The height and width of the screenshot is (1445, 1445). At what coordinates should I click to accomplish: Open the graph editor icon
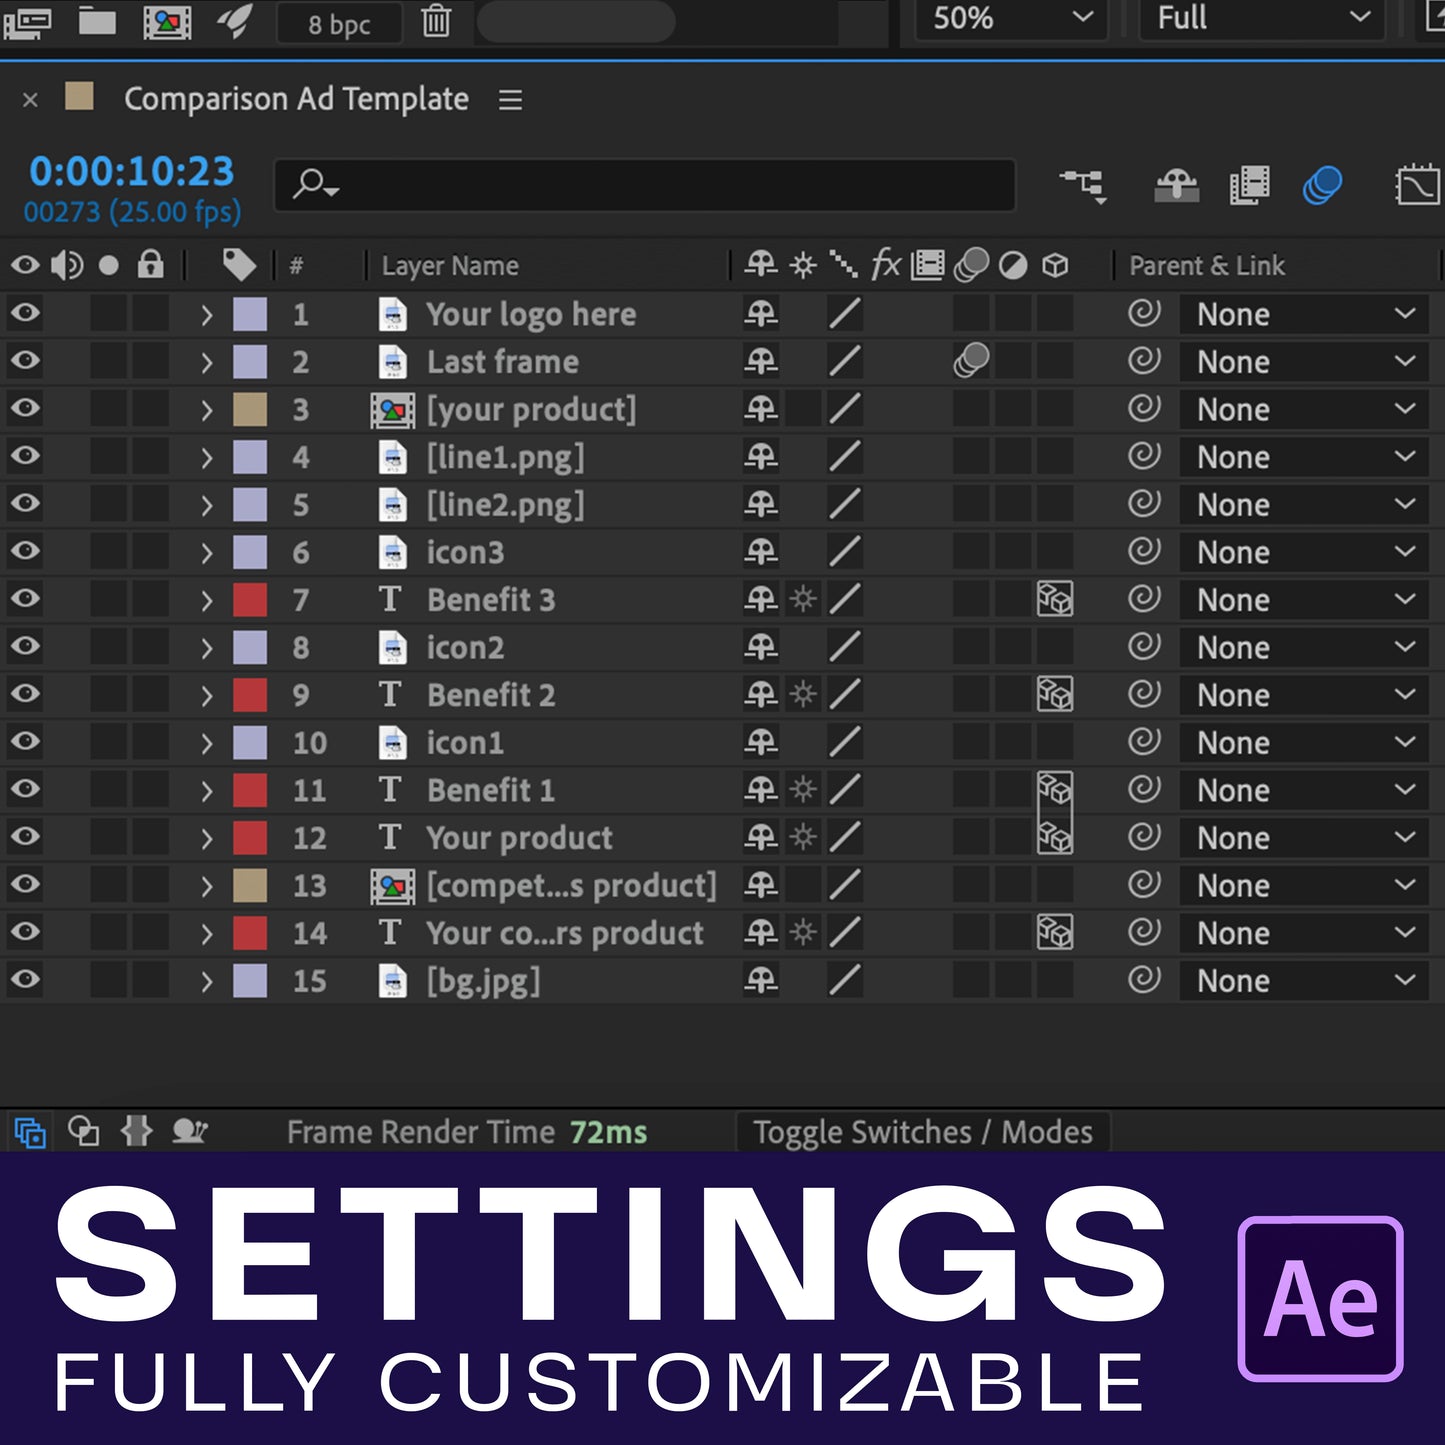pyautogui.click(x=1416, y=185)
